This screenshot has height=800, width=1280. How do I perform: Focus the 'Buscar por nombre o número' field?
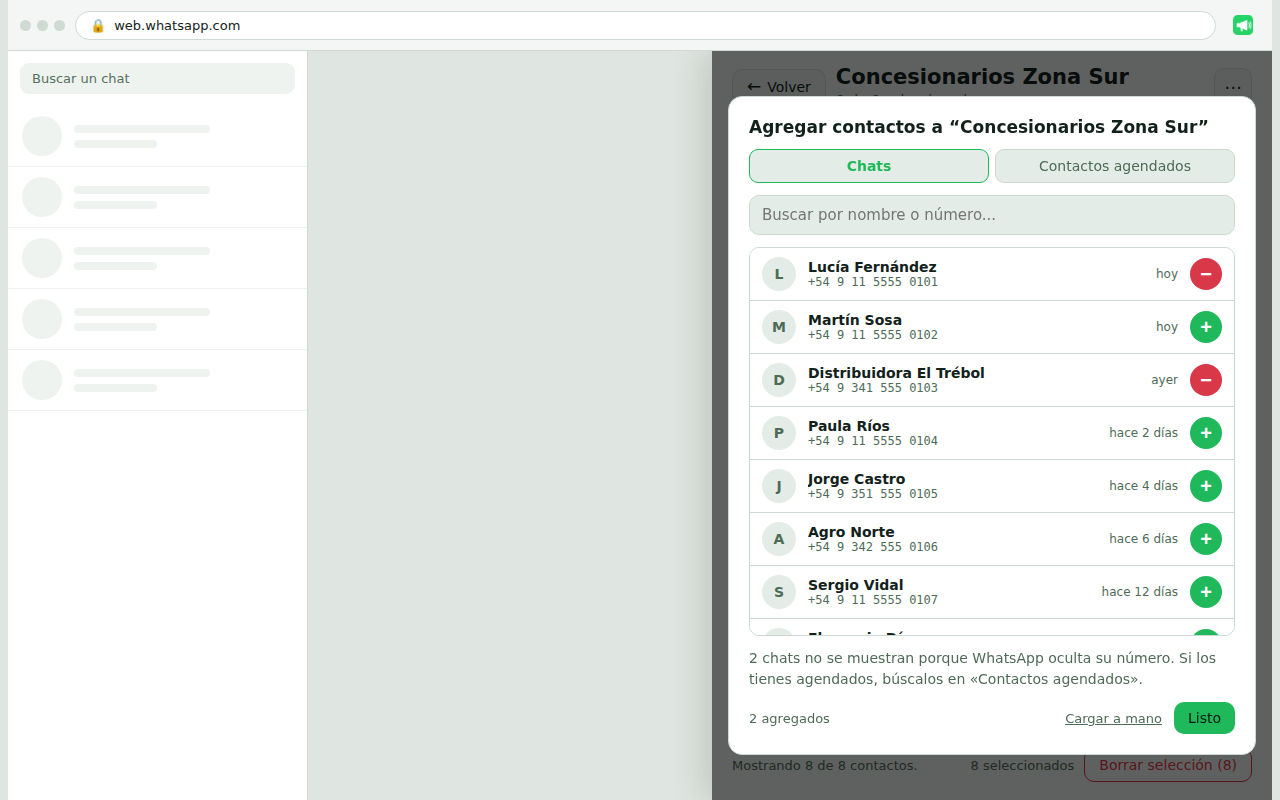(992, 215)
